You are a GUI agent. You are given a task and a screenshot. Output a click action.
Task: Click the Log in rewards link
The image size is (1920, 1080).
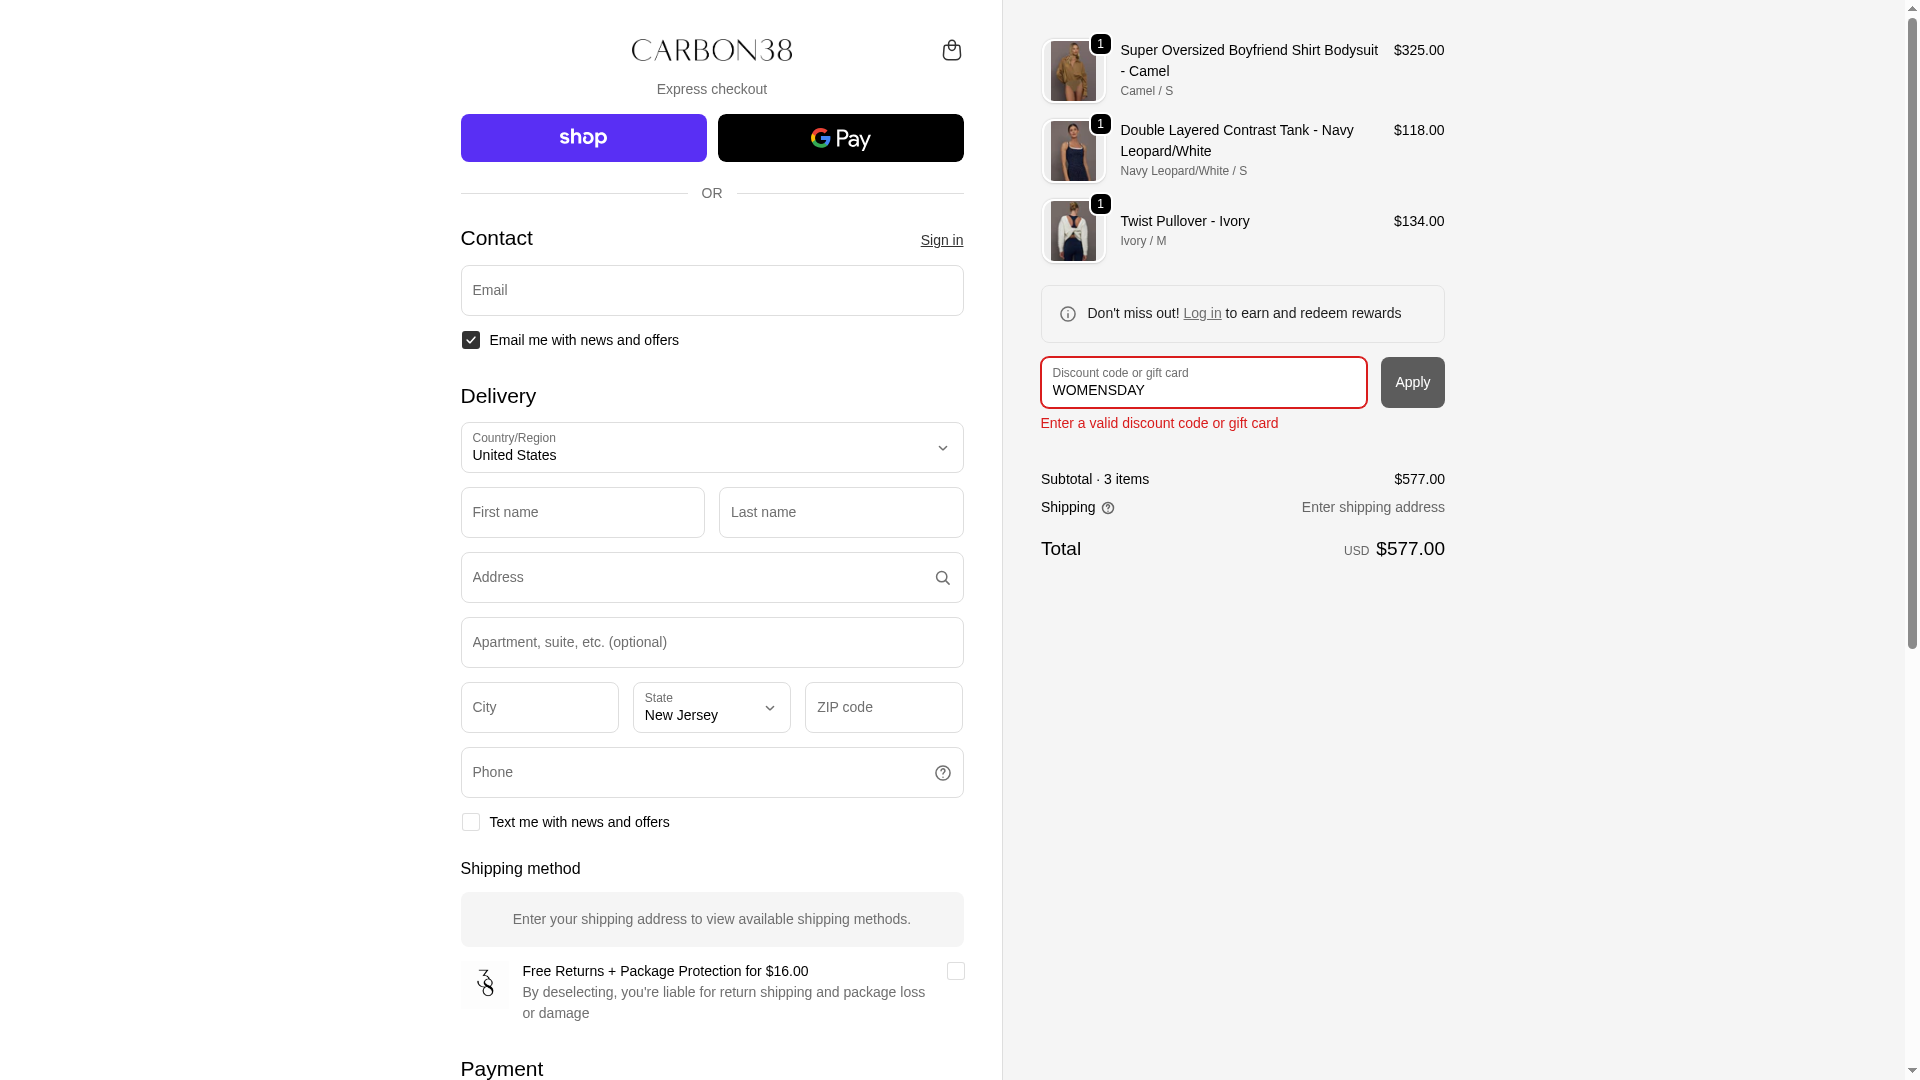click(1202, 313)
